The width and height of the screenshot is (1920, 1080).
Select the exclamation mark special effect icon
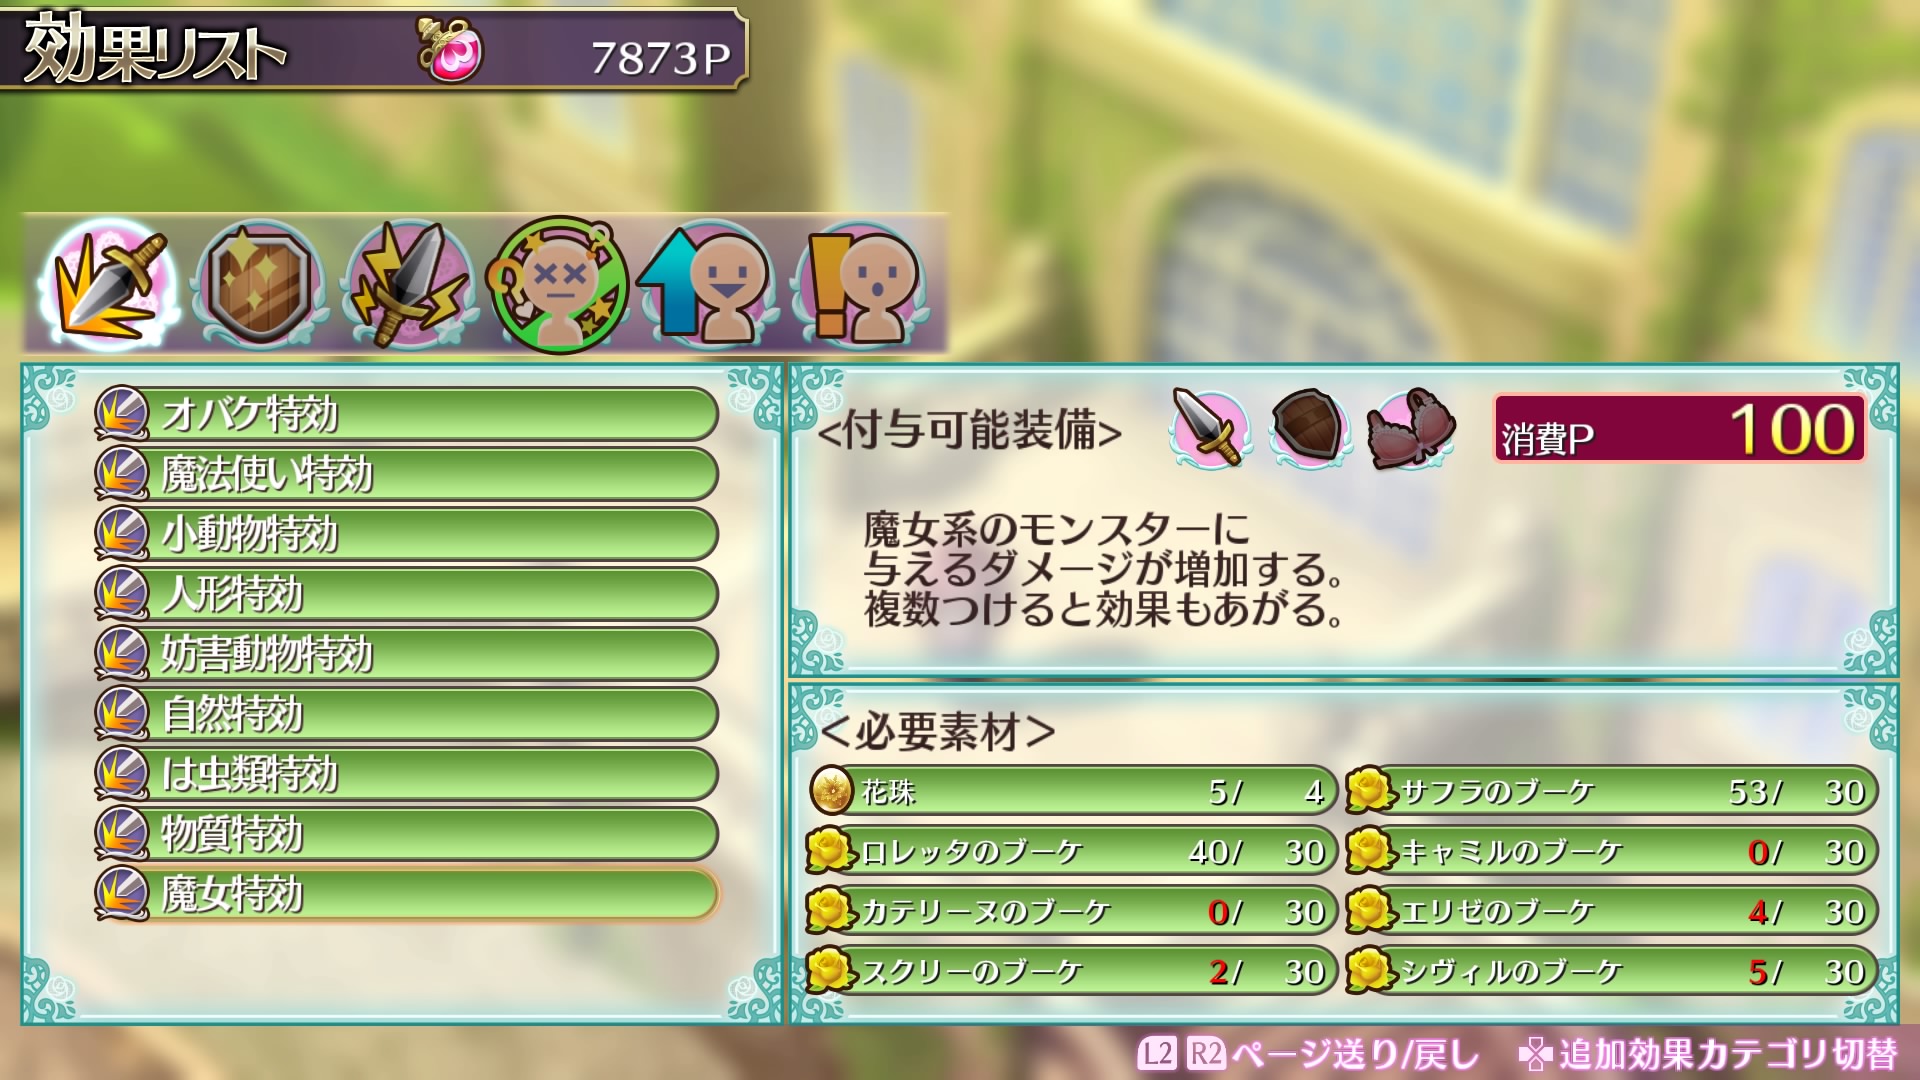[860, 285]
